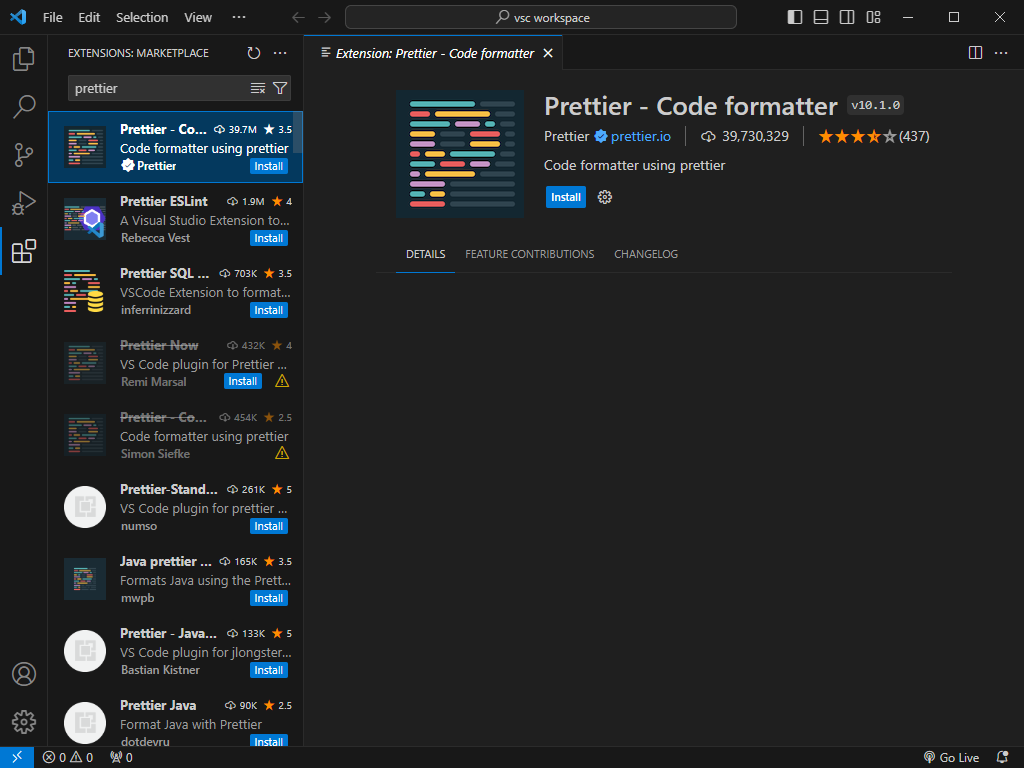The width and height of the screenshot is (1024, 768).
Task: Click the extensions list scrollbar
Action: [x=298, y=133]
